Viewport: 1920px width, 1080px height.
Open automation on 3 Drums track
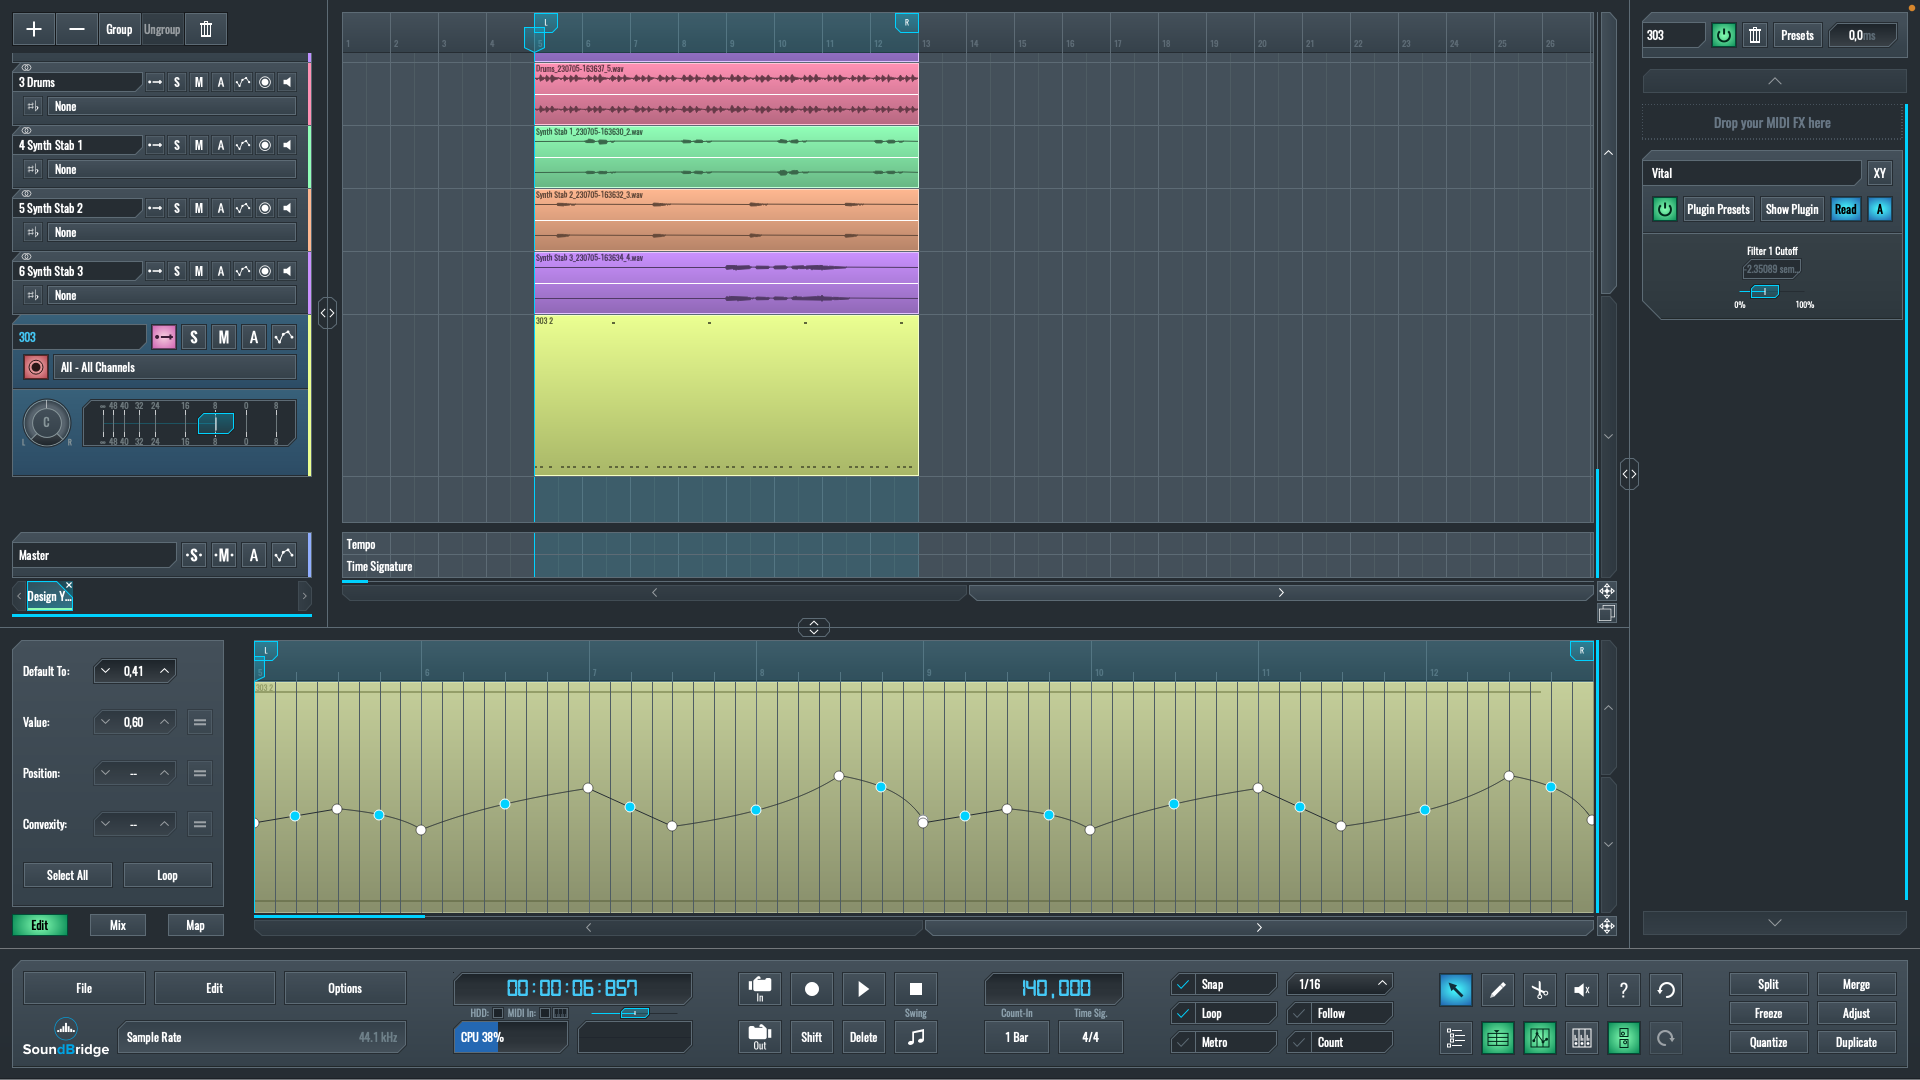(x=243, y=82)
